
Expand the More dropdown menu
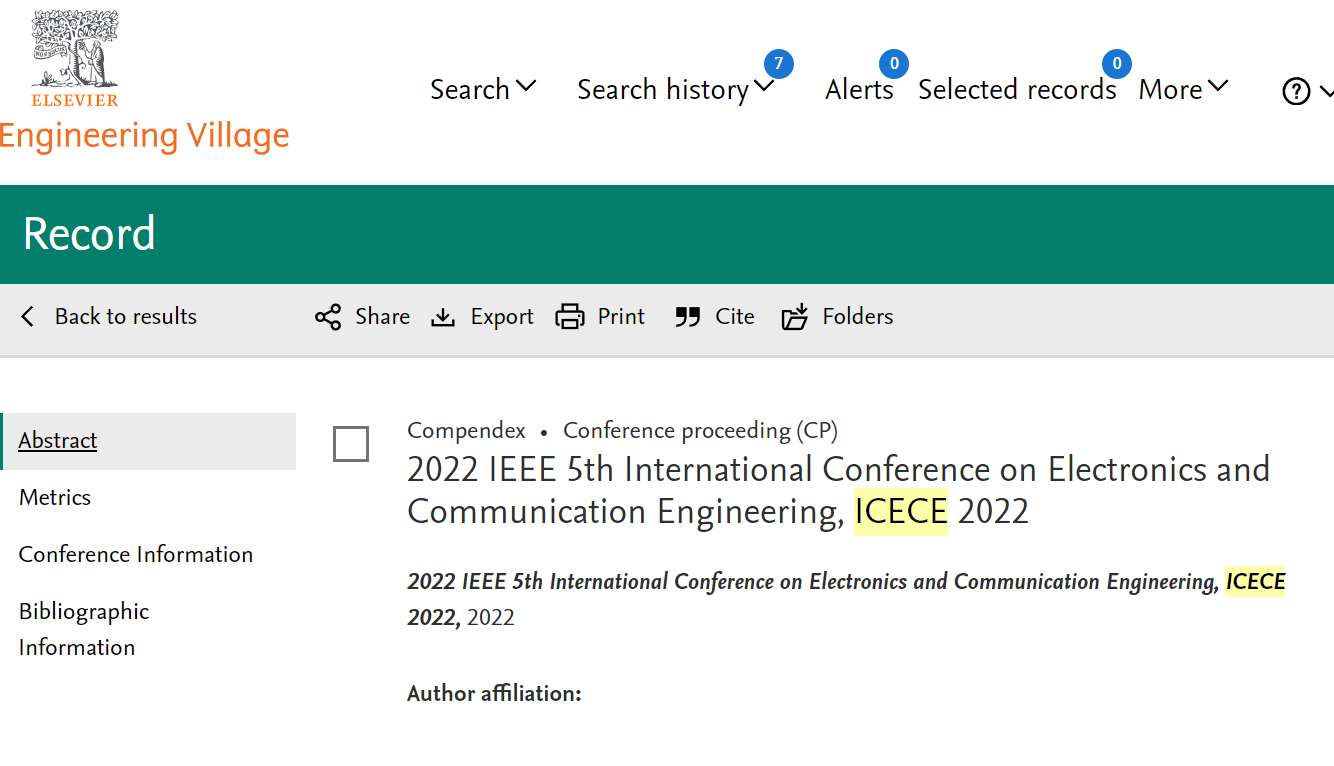1183,89
